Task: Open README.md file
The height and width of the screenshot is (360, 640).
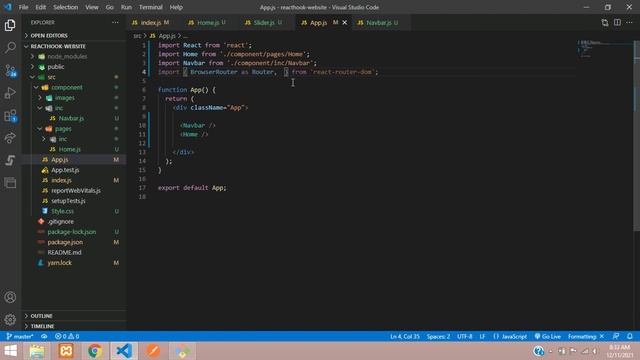Action: [x=64, y=252]
